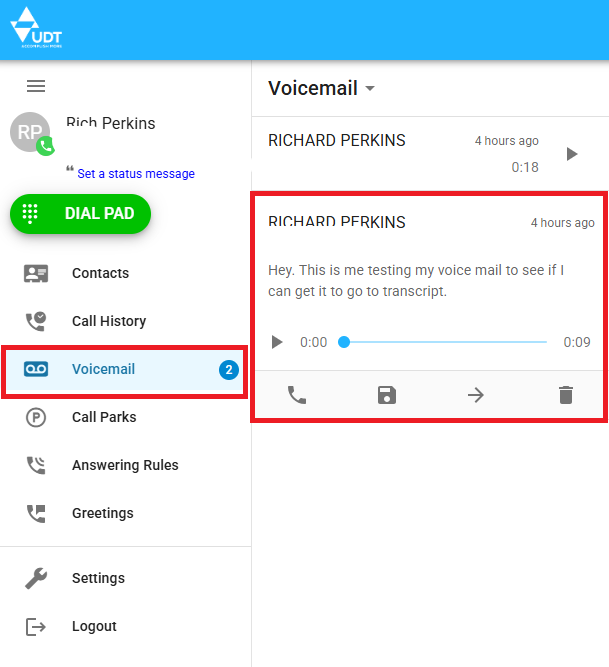Screen dimensions: 609x667
Task: Collapse the expanded Richard Perkins voicemail header
Action: click(x=430, y=222)
